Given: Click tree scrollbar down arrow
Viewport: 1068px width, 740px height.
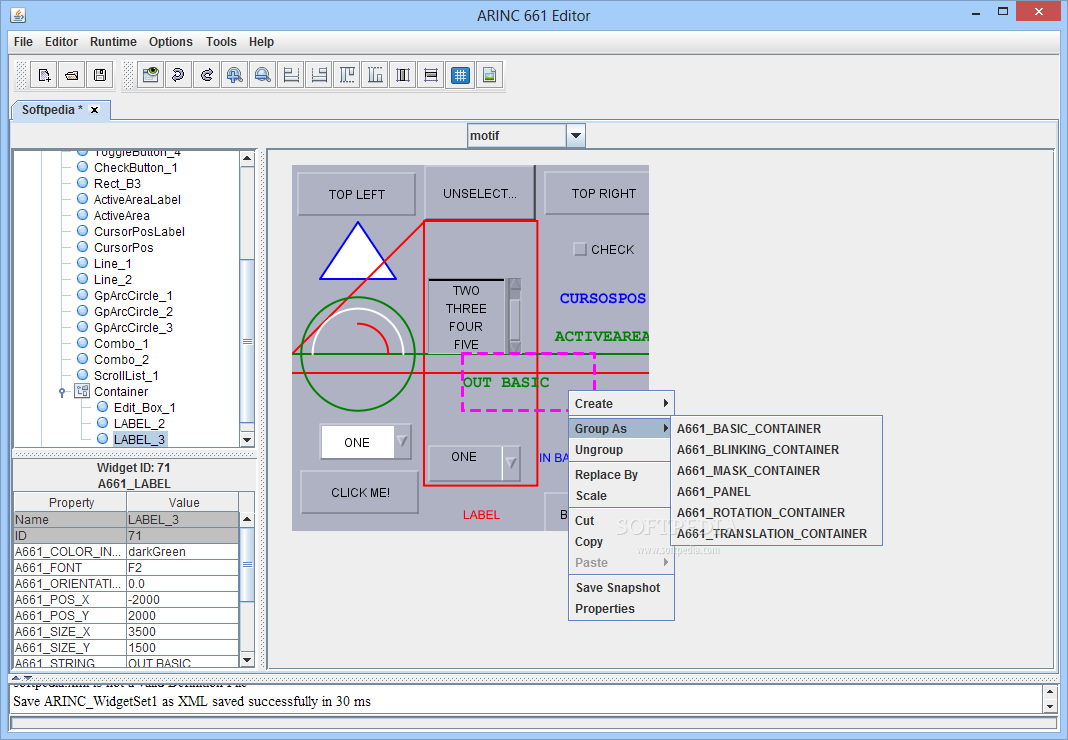Looking at the screenshot, I should tap(247, 440).
